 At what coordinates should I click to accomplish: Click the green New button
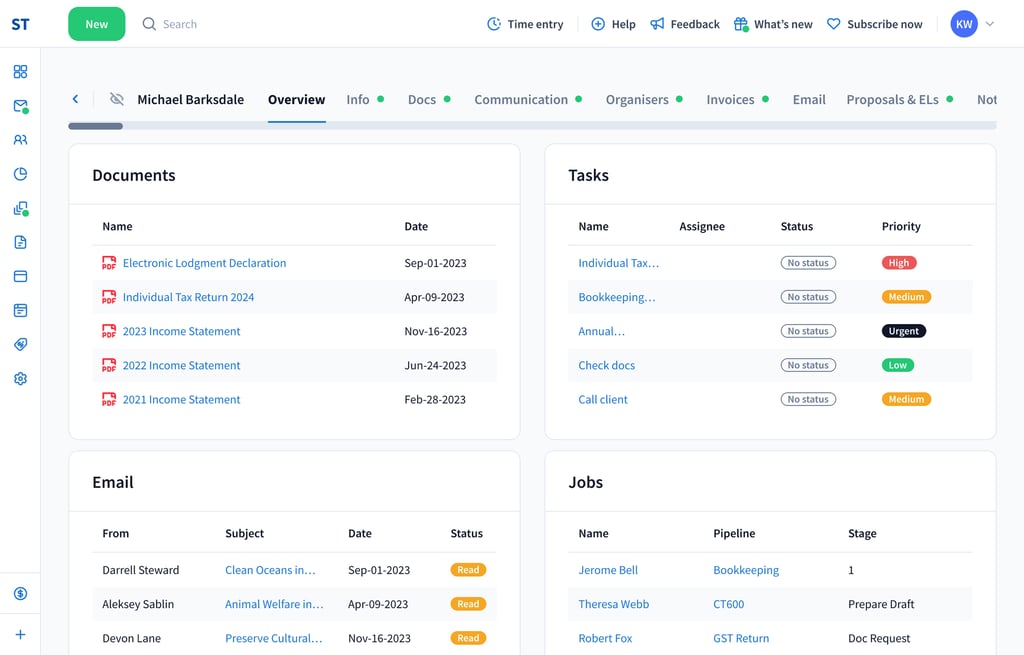[x=97, y=24]
